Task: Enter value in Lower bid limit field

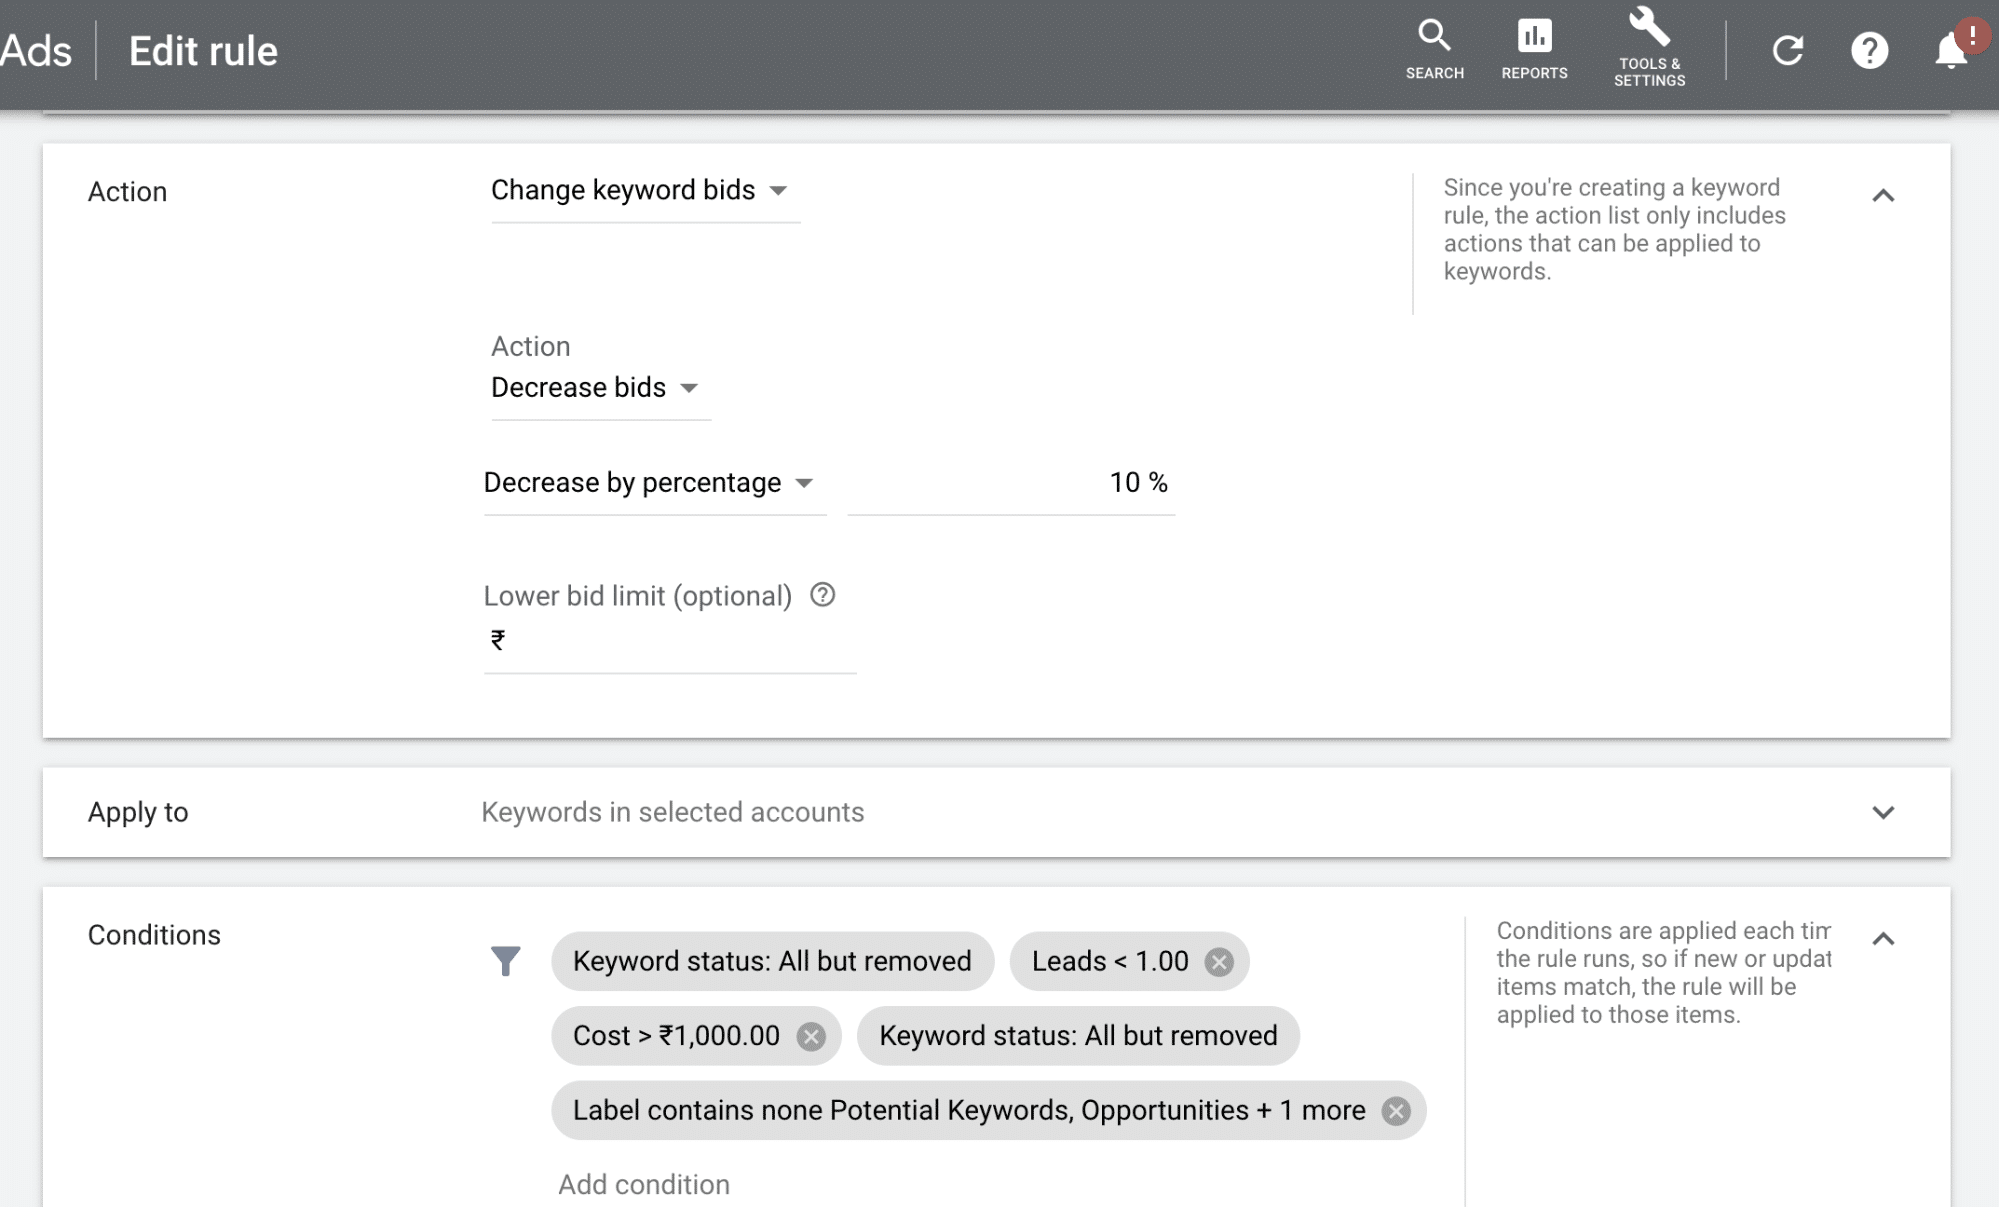Action: pyautogui.click(x=671, y=638)
